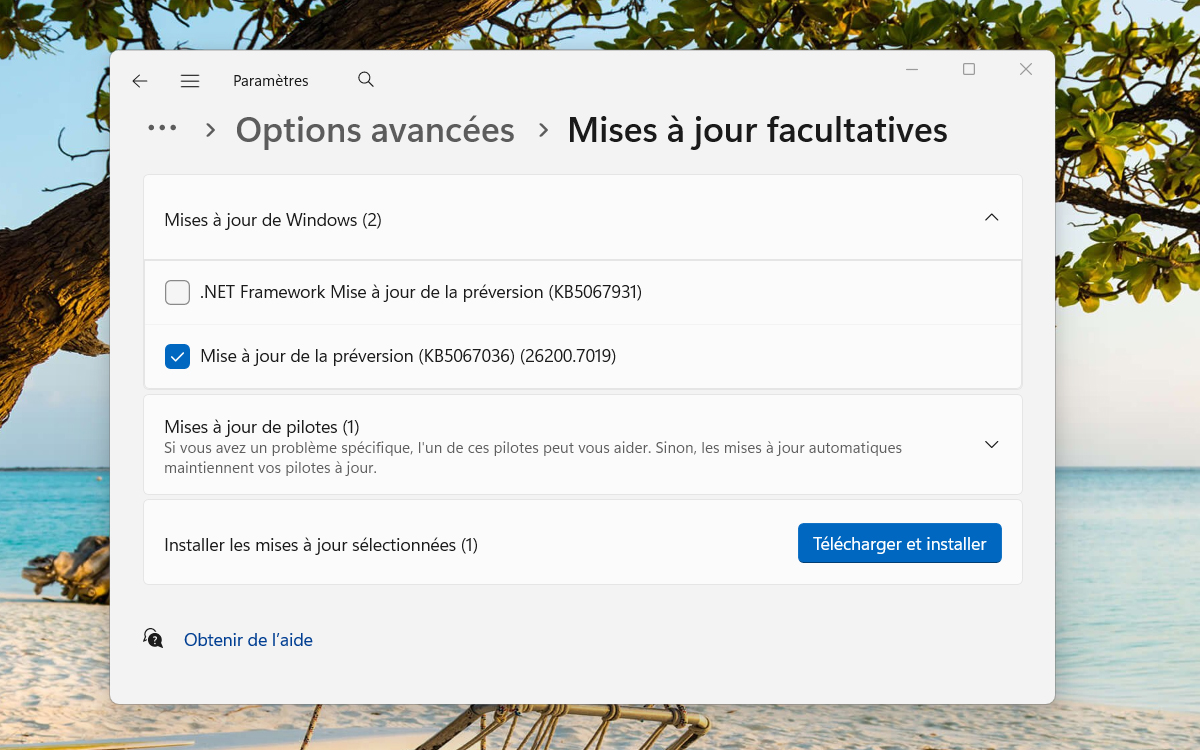Navigate back using the back arrow
The image size is (1200, 750).
tap(139, 80)
